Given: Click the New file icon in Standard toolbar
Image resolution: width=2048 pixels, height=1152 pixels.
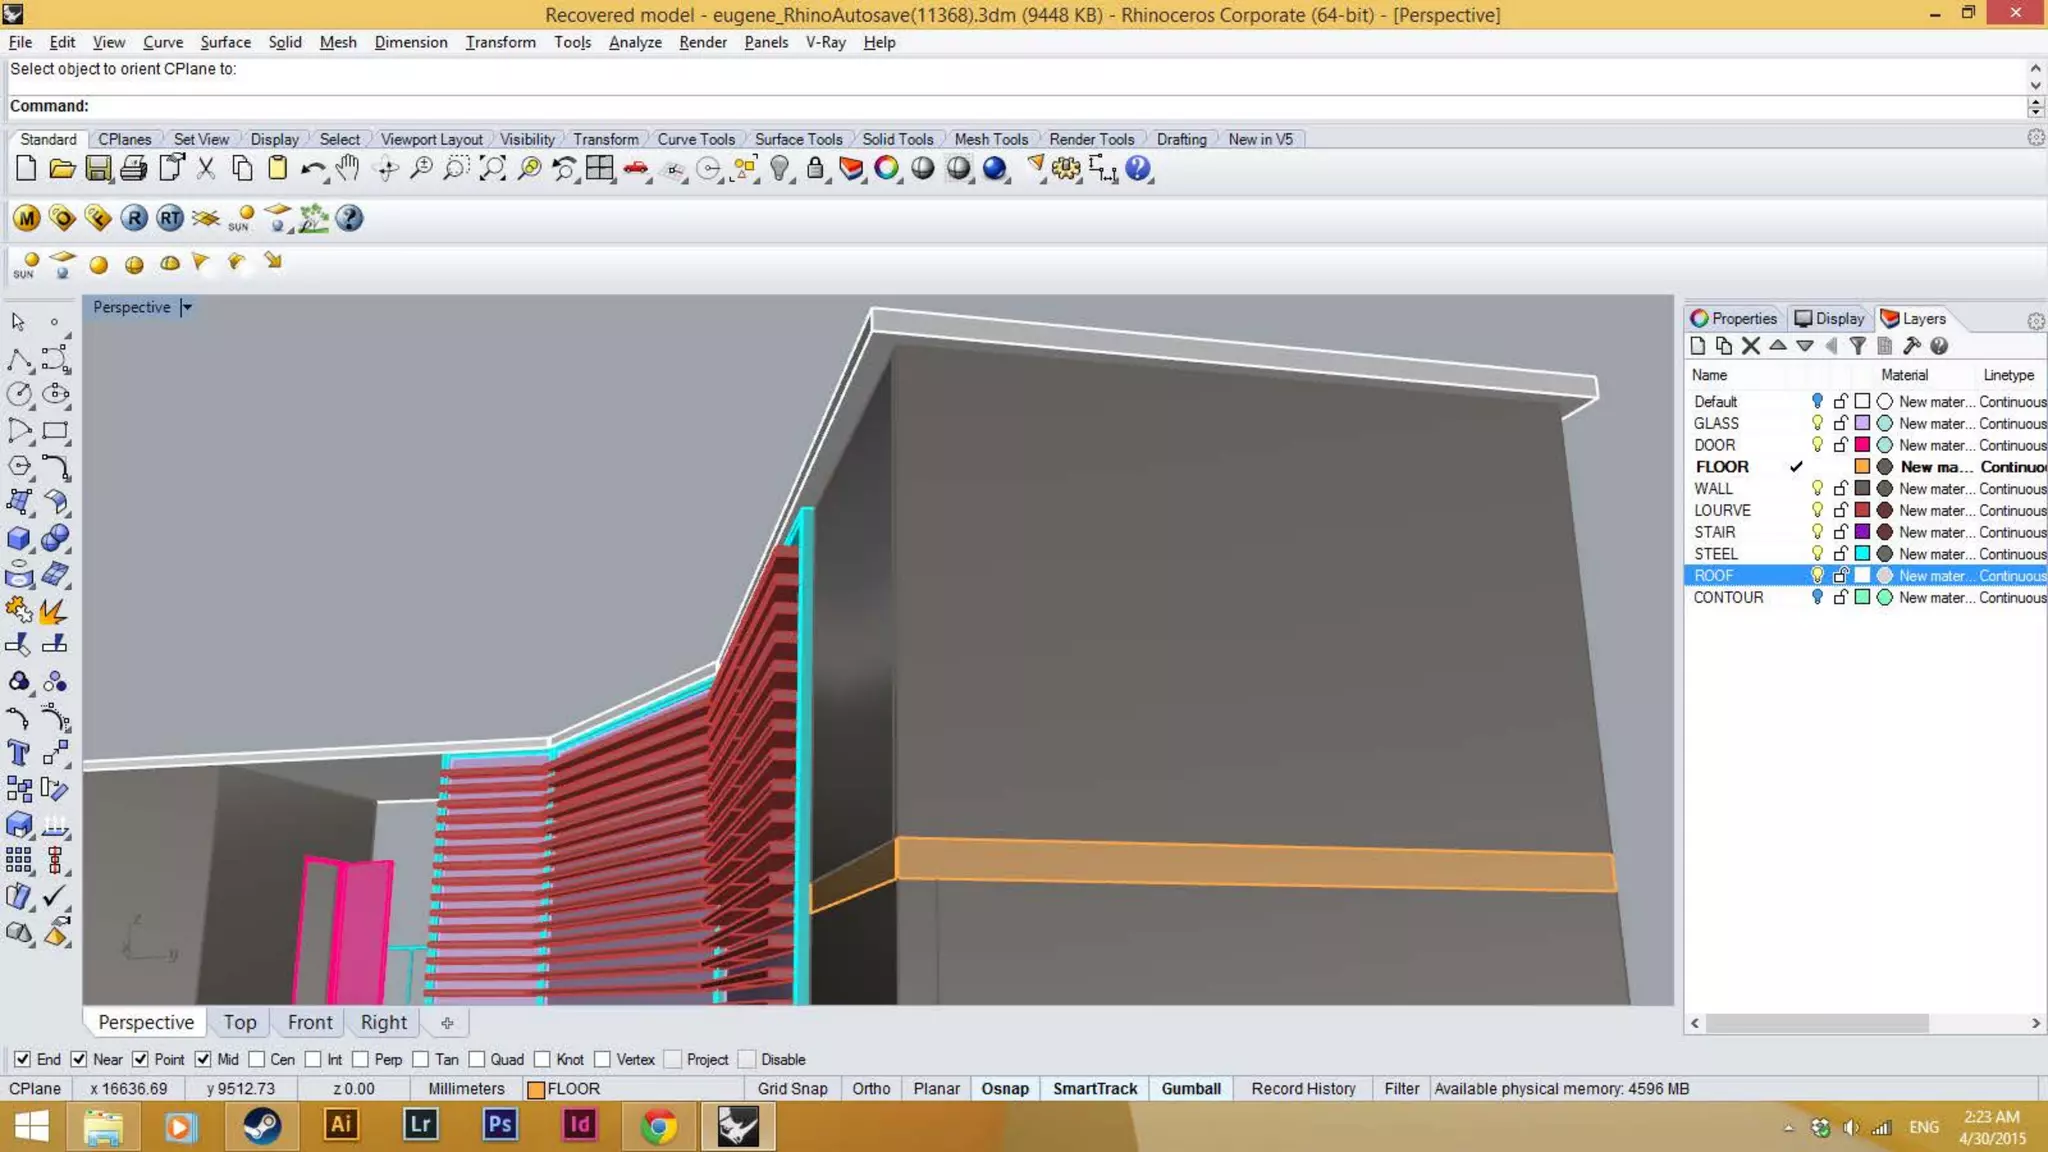Looking at the screenshot, I should click(x=26, y=169).
